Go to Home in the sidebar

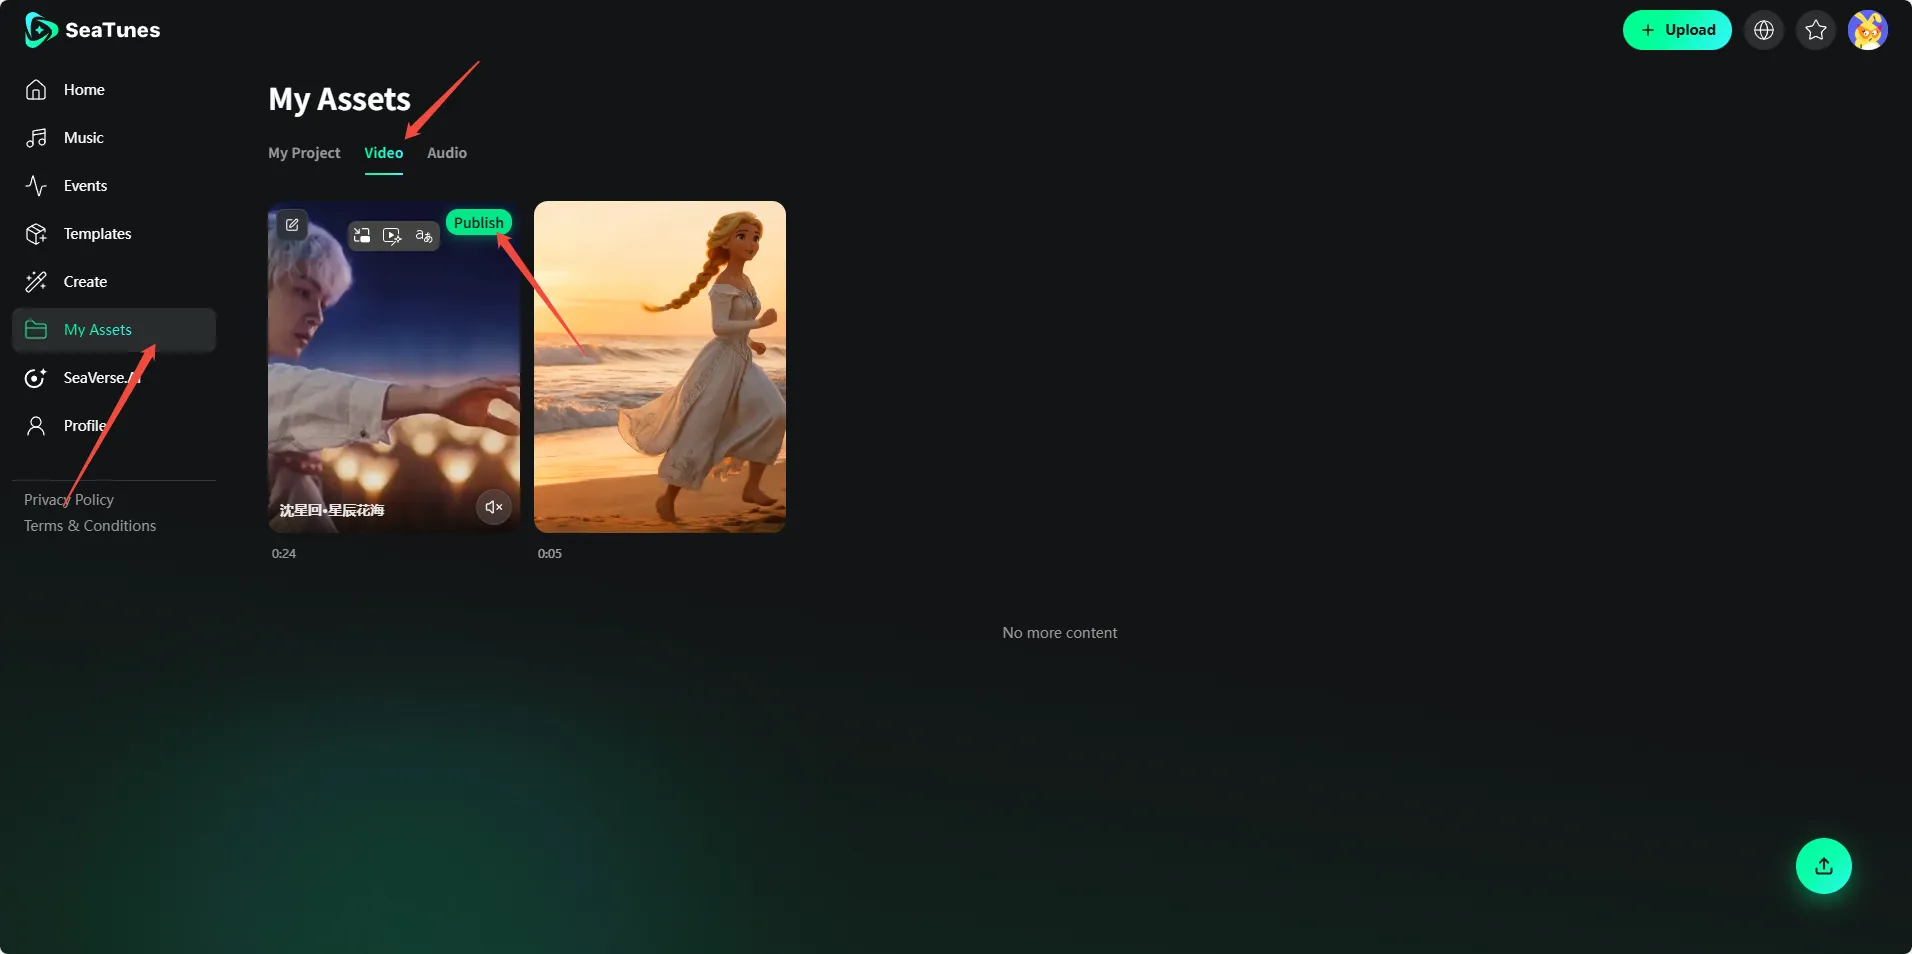[x=84, y=90]
